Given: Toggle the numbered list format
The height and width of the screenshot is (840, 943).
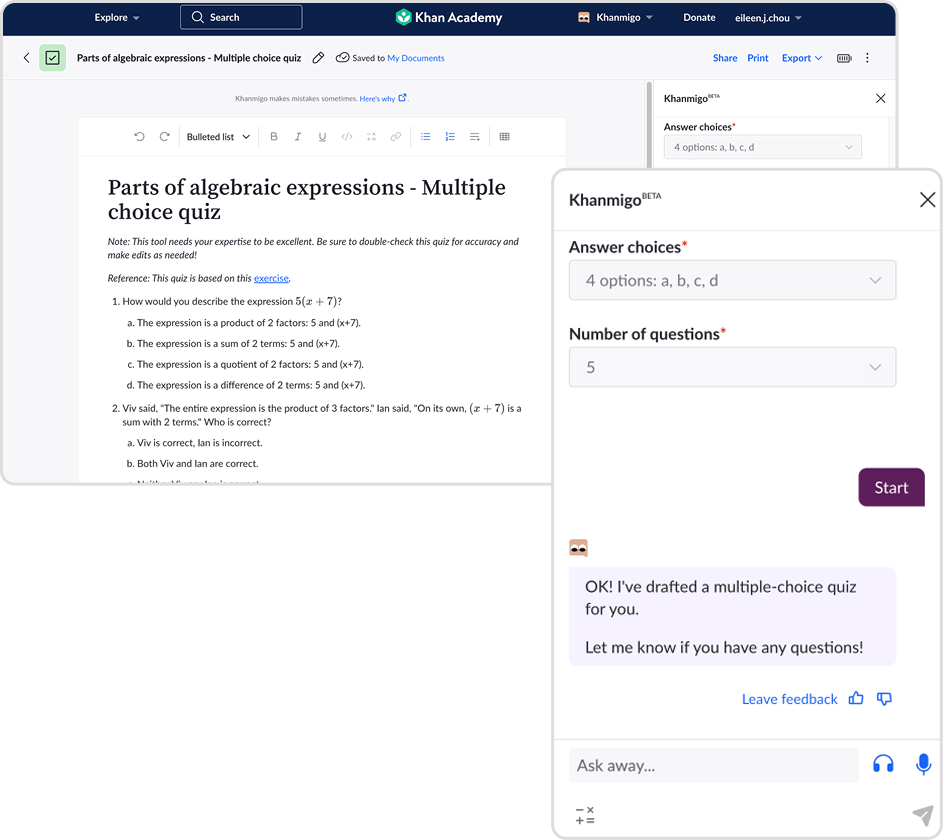Looking at the screenshot, I should coord(450,137).
